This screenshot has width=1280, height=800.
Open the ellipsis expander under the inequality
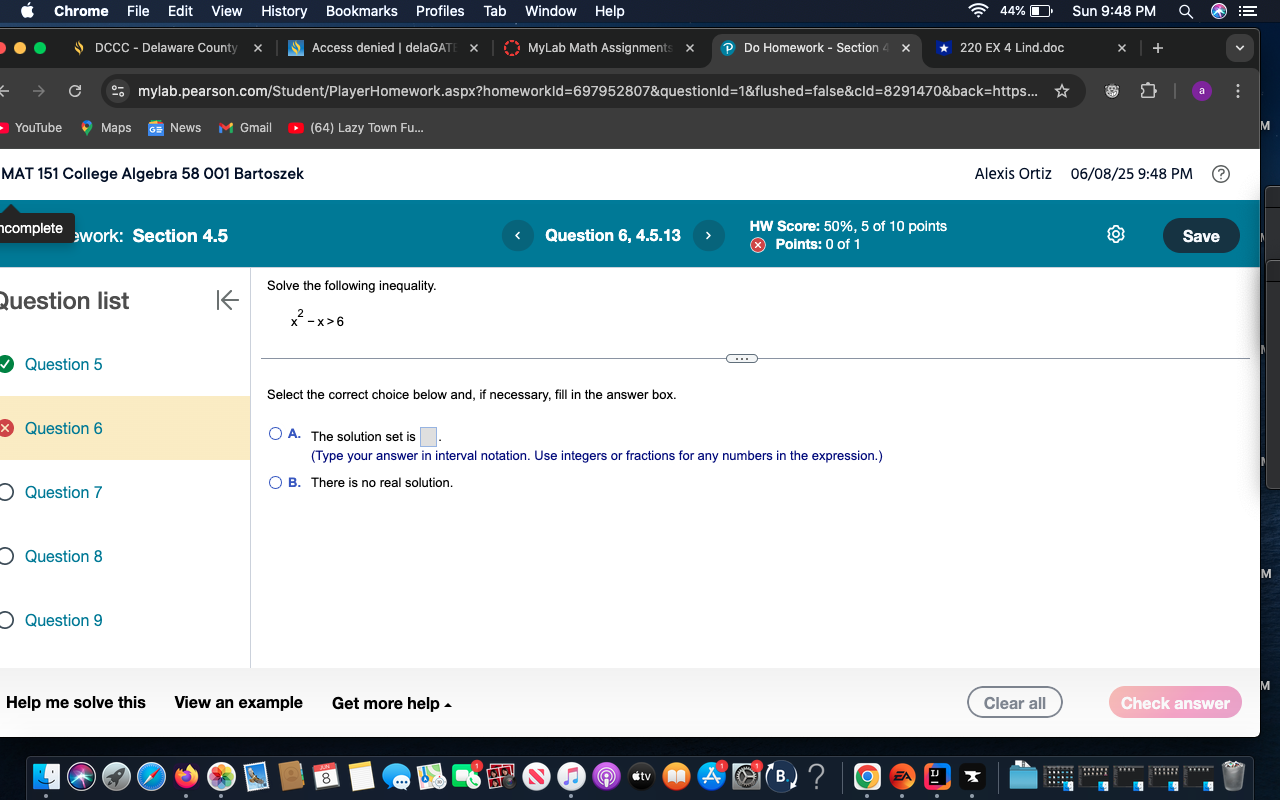click(x=741, y=358)
